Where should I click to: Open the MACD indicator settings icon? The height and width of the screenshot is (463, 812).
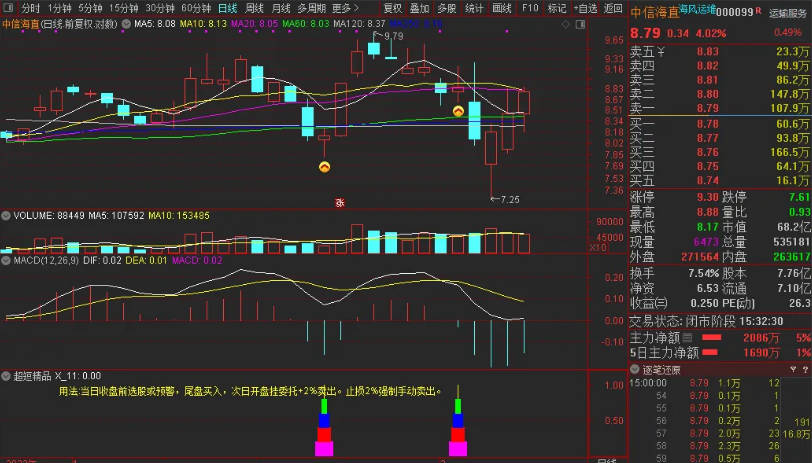[6, 260]
